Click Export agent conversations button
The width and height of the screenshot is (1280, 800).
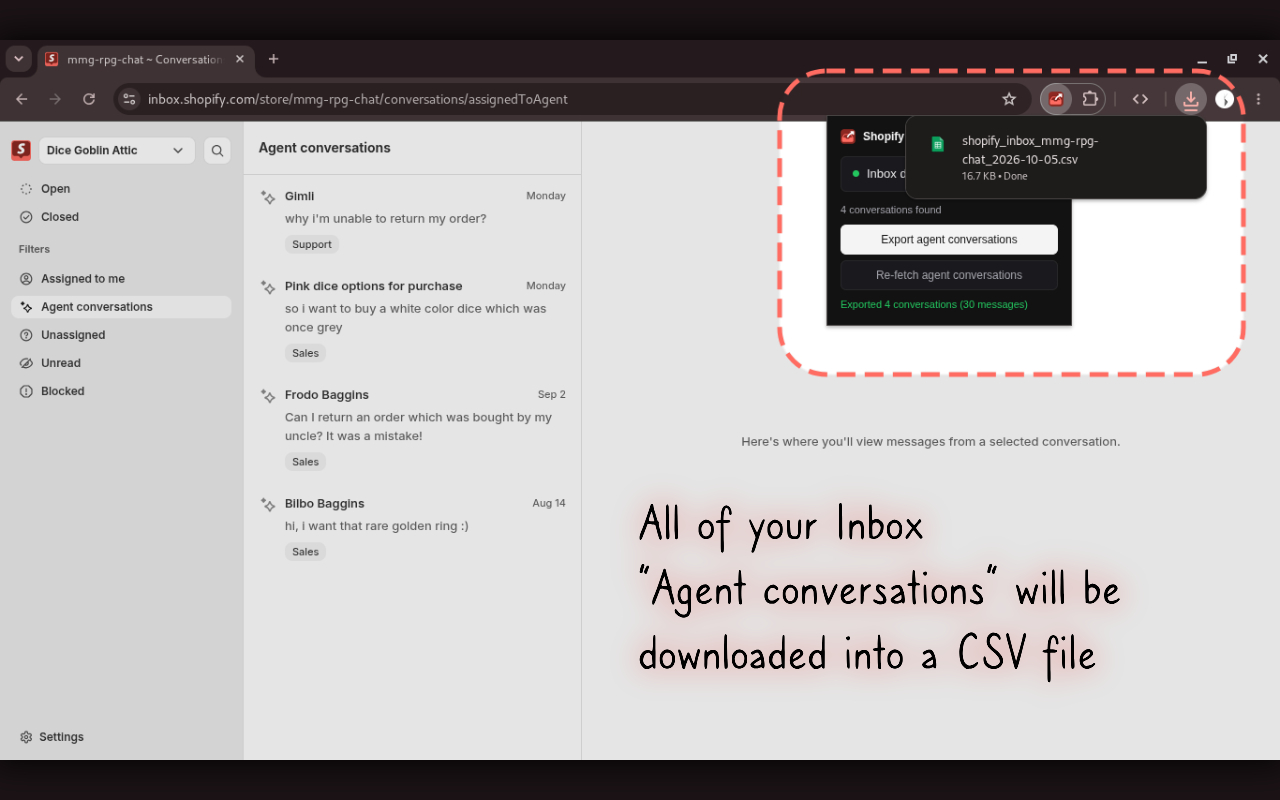click(949, 240)
